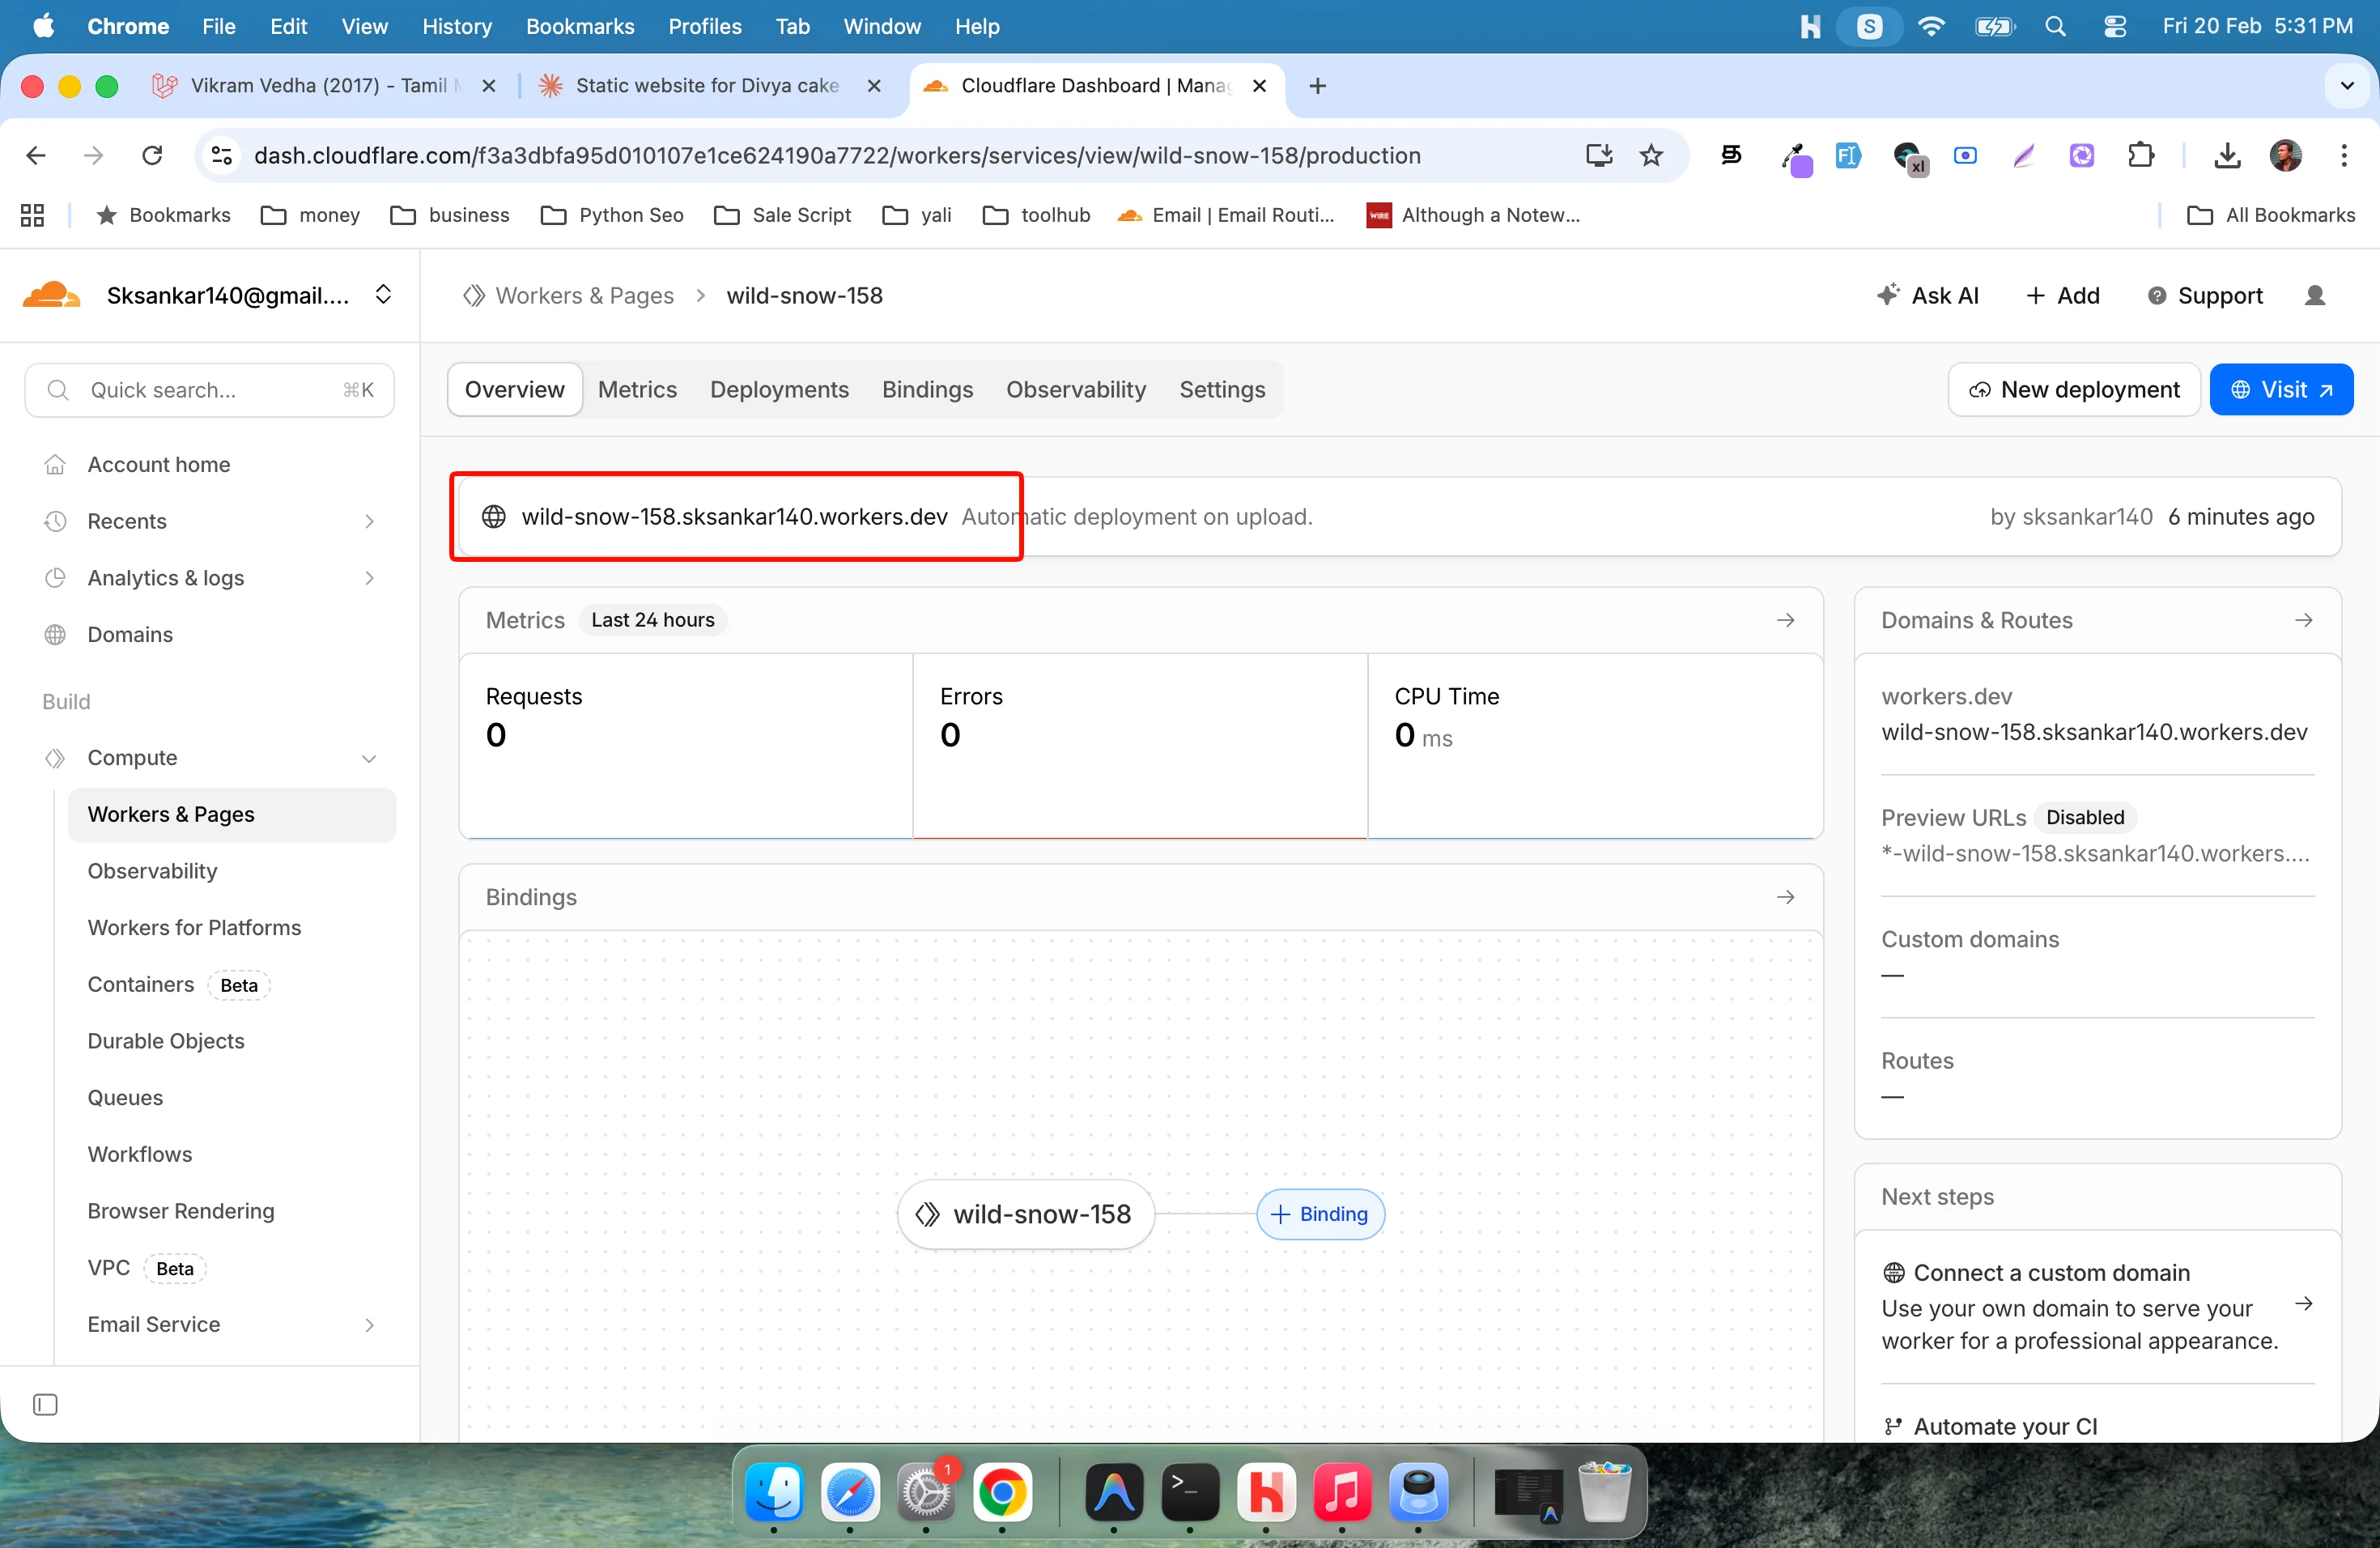Select the Domains globe icon in sidebar

click(x=56, y=633)
